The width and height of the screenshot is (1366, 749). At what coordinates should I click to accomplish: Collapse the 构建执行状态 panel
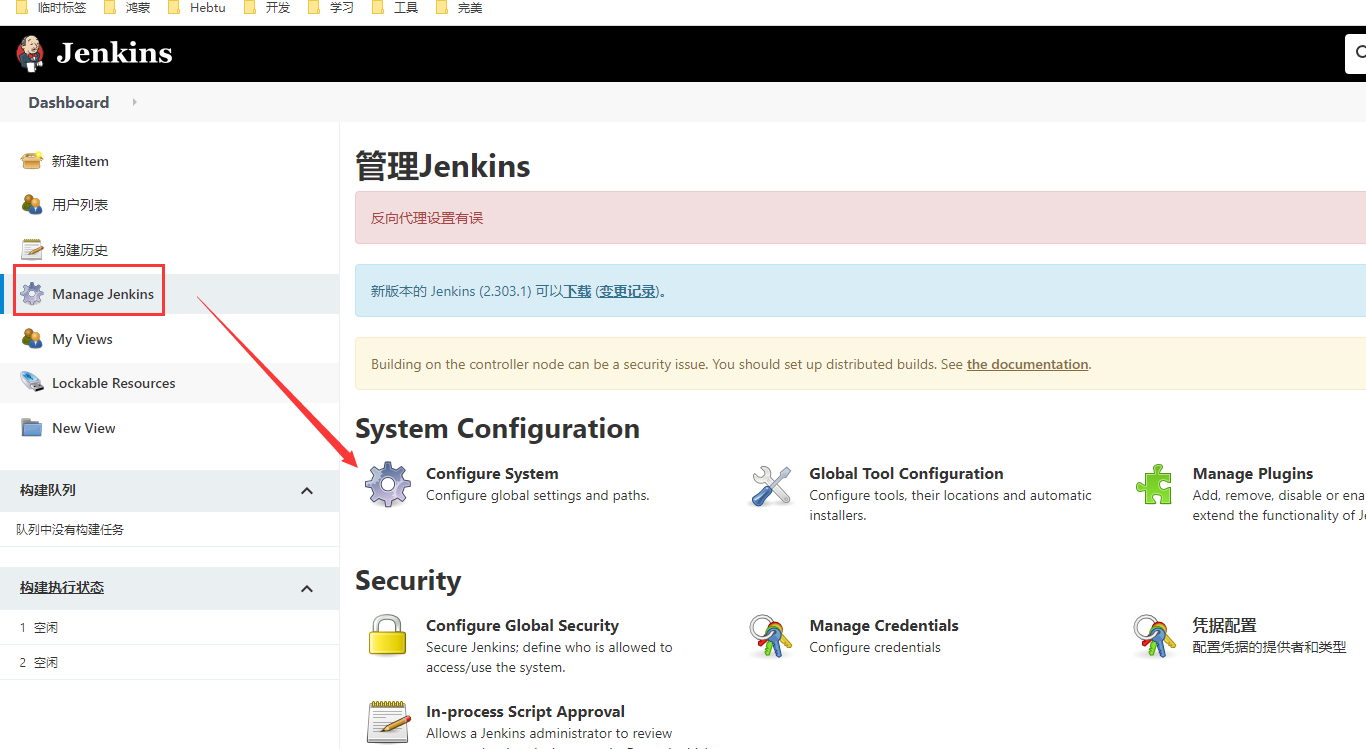coord(307,588)
